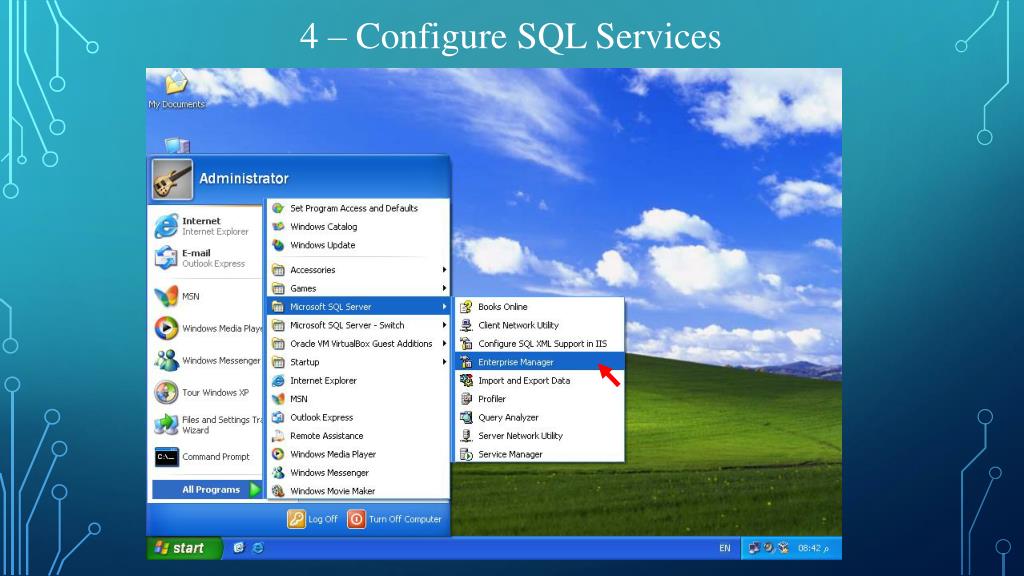Launch Outlook Express from All Programs list
The height and width of the screenshot is (576, 1024).
click(359, 417)
